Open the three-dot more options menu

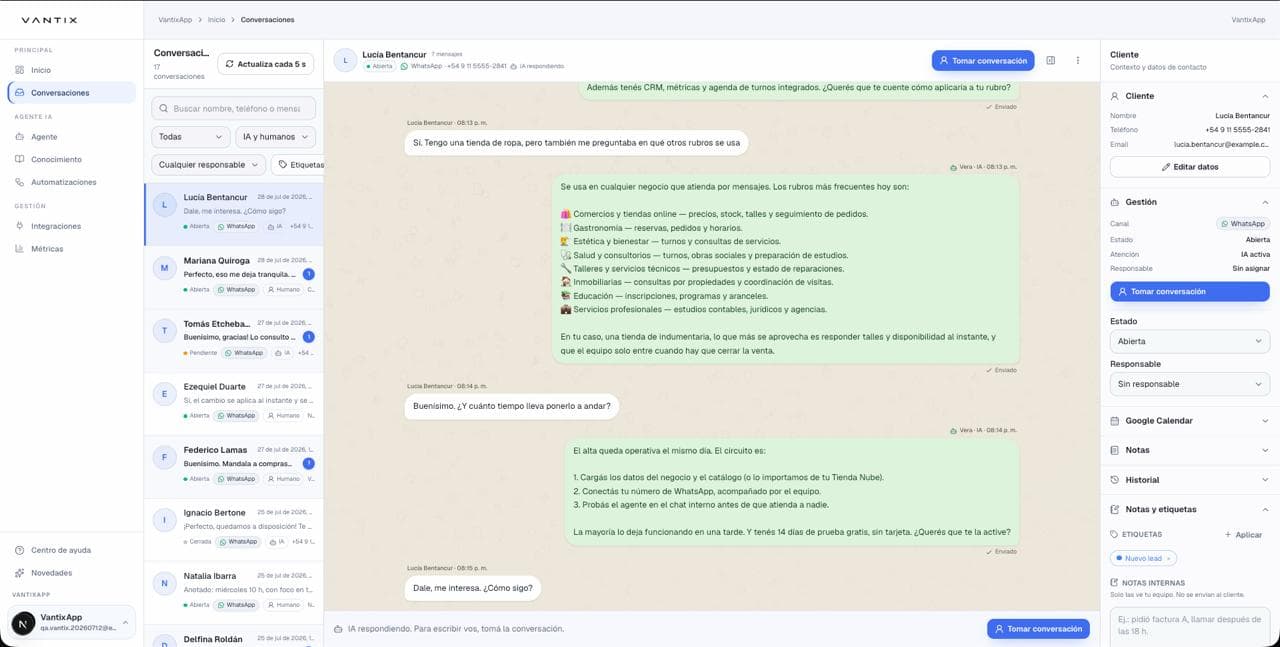click(x=1078, y=60)
